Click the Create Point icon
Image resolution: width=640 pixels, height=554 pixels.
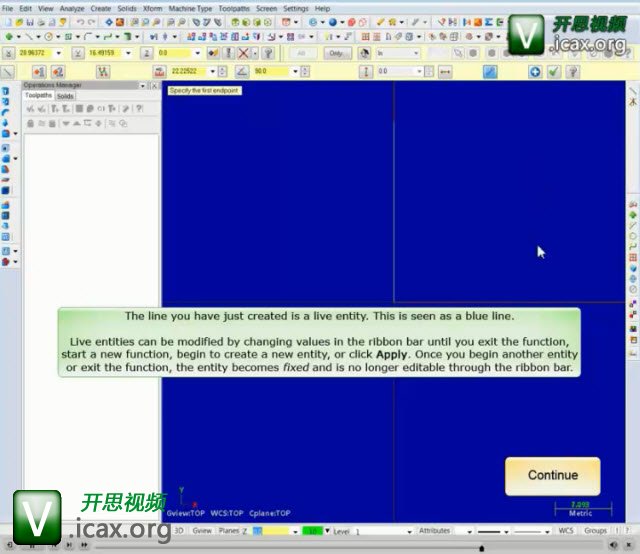[9, 37]
